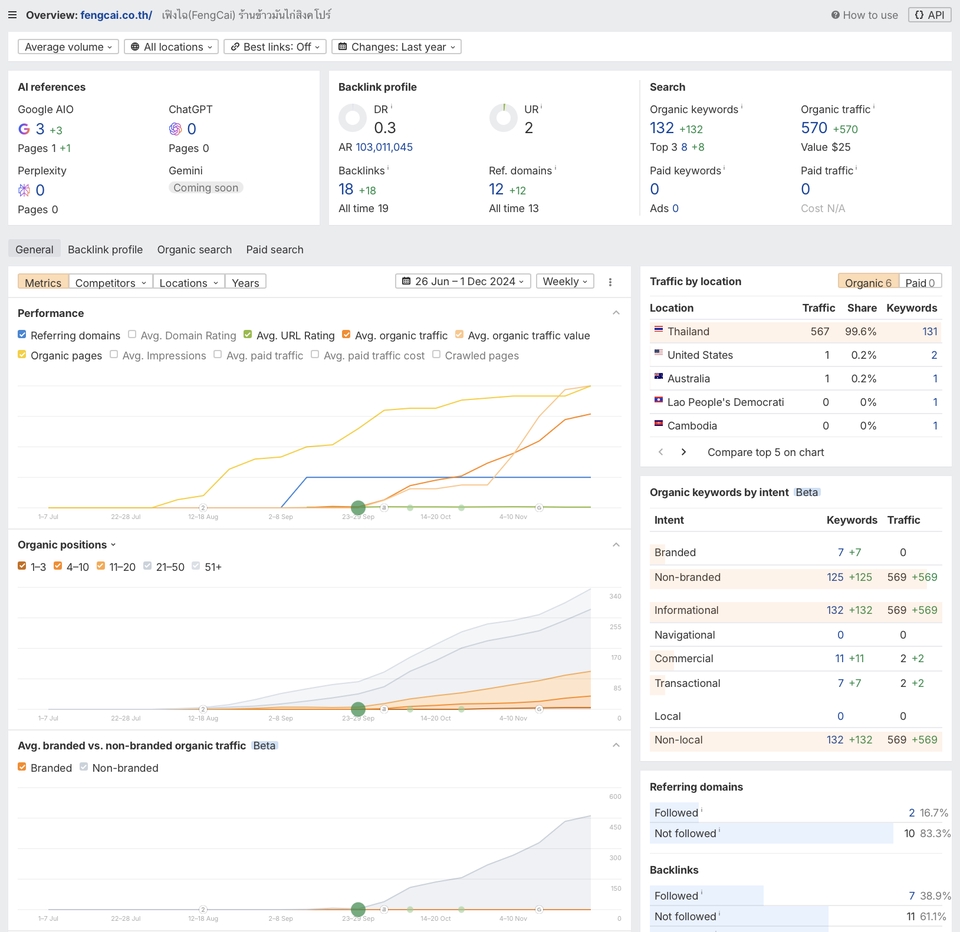960x932 pixels.
Task: Collapse the Organic positions section
Action: (616, 544)
